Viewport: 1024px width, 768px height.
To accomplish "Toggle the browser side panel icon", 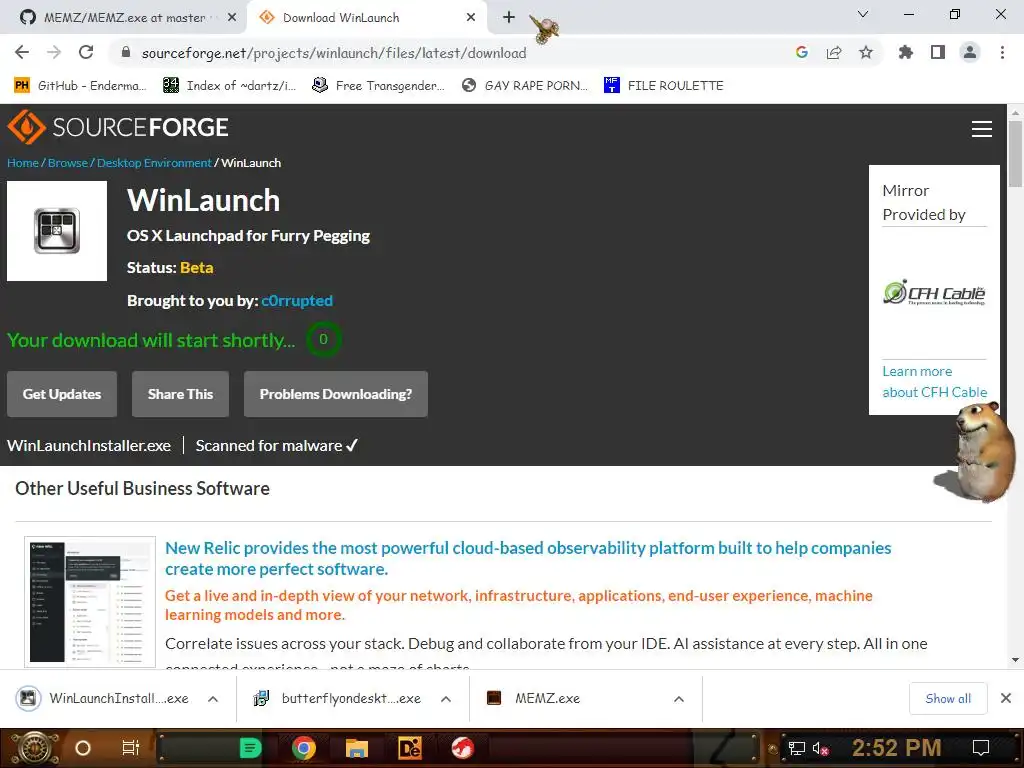I will pyautogui.click(x=938, y=52).
